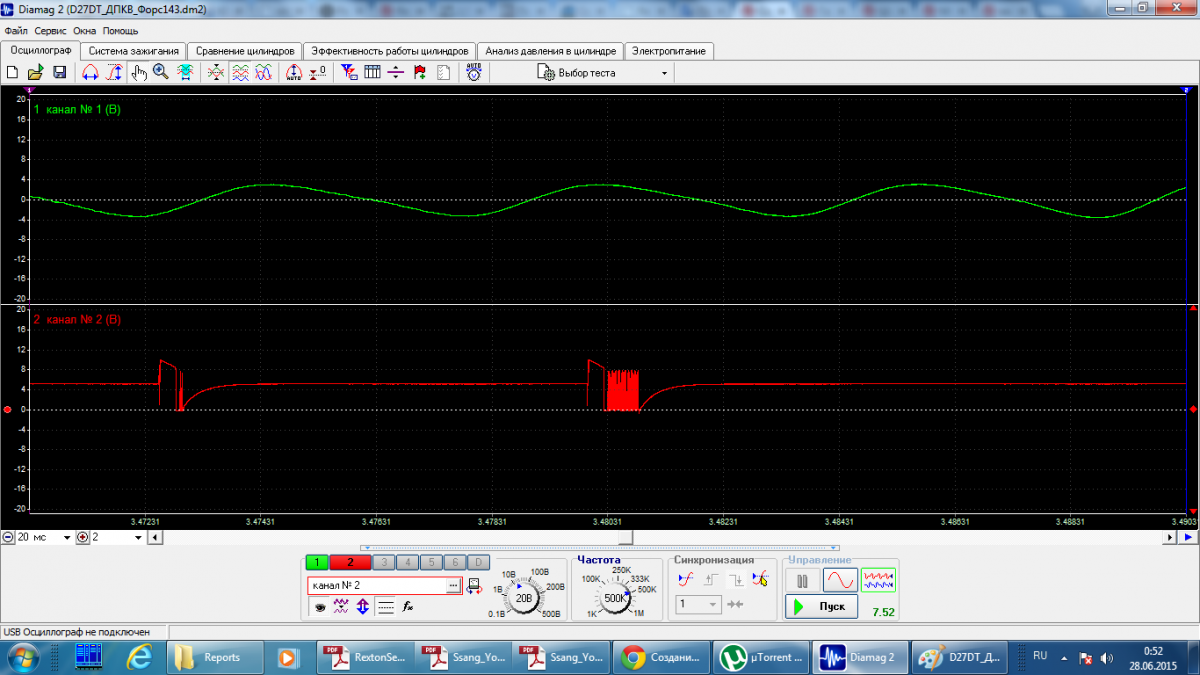This screenshot has width=1200, height=675.
Task: Click the ellipsis button beside channel name
Action: 453,585
